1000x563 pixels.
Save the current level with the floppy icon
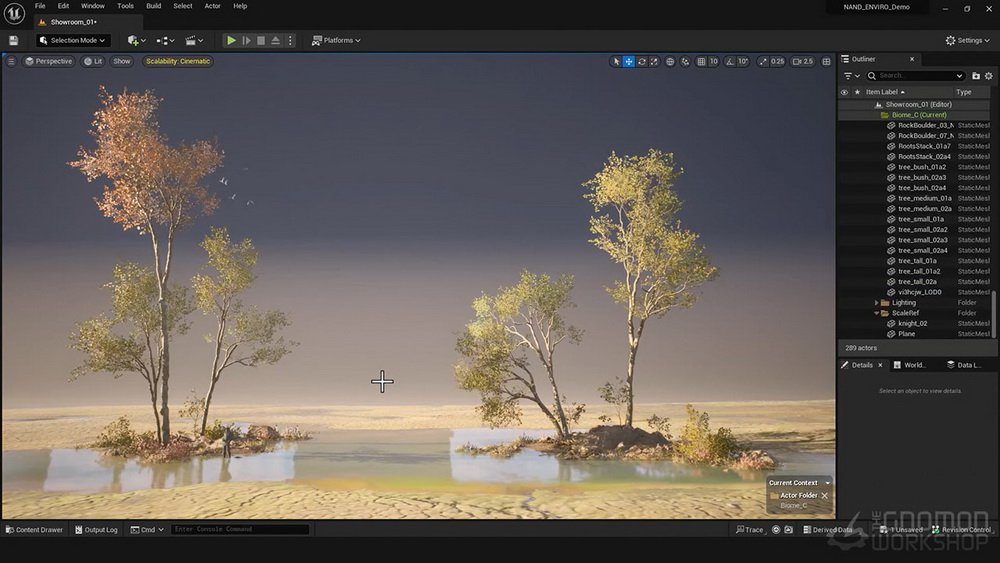[x=13, y=40]
